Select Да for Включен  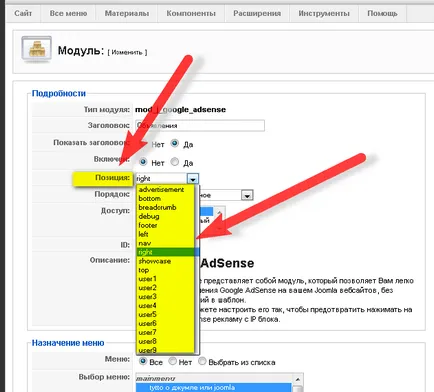pos(174,162)
